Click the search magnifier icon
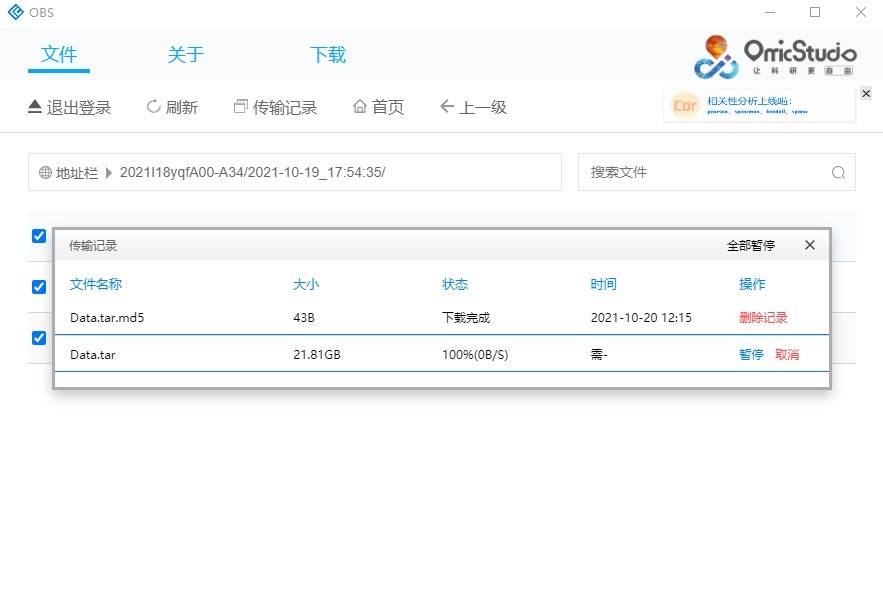883x589 pixels. (838, 172)
